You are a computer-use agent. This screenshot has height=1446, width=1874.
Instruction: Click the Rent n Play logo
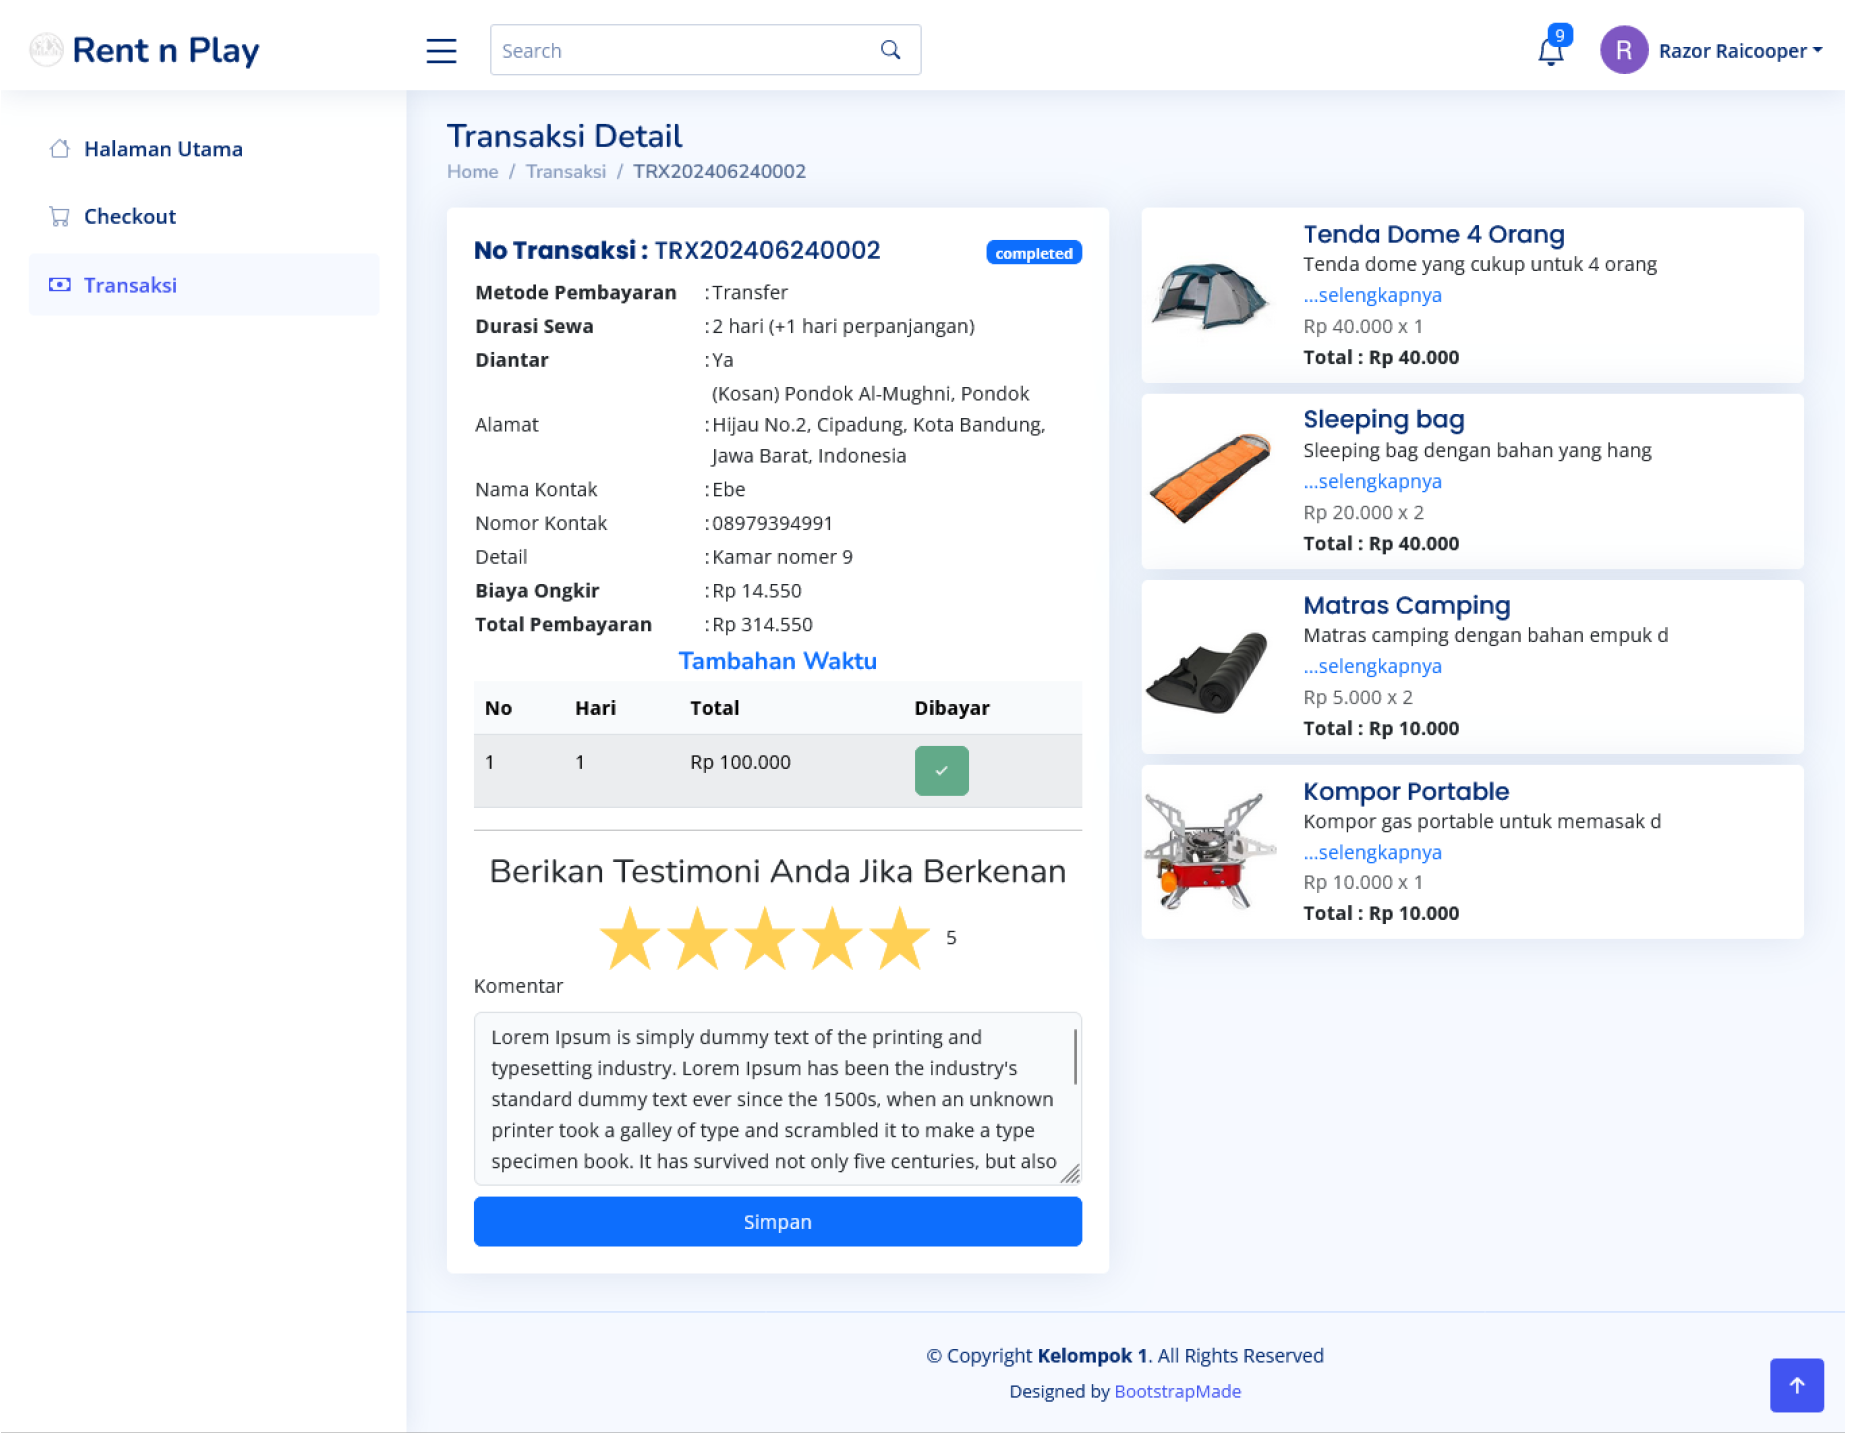(146, 50)
